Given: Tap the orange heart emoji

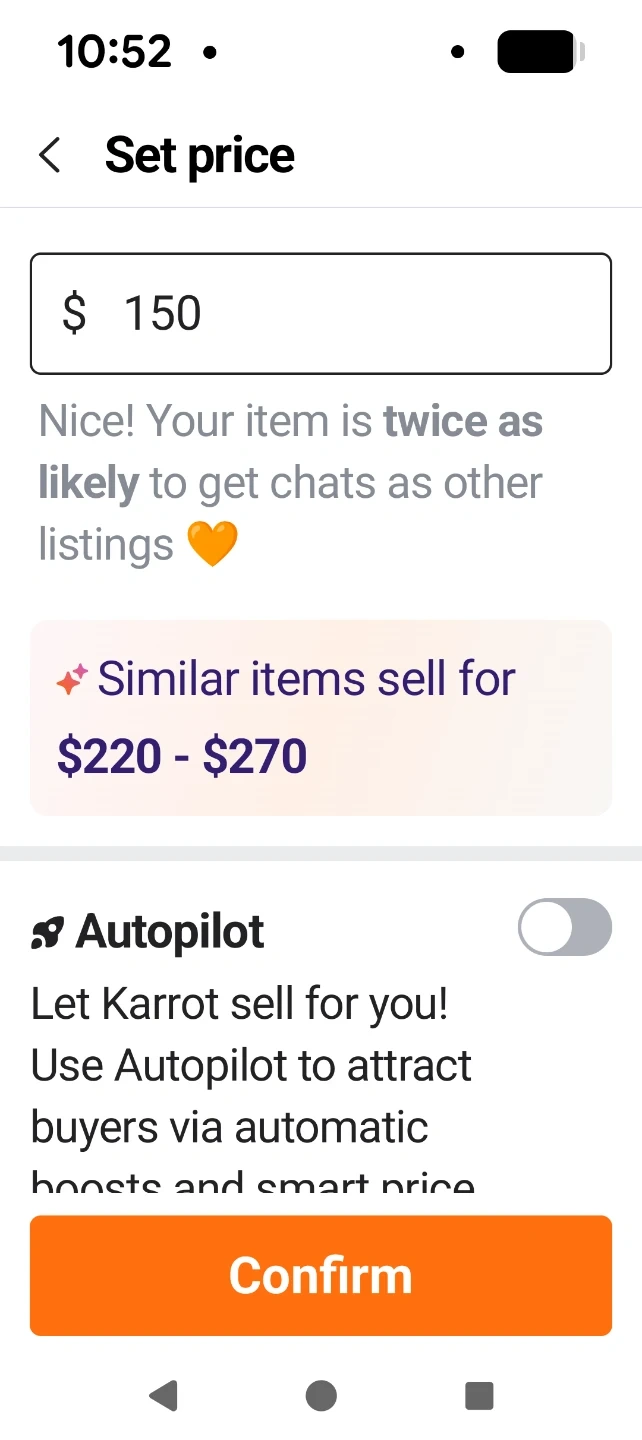Looking at the screenshot, I should coord(212,545).
